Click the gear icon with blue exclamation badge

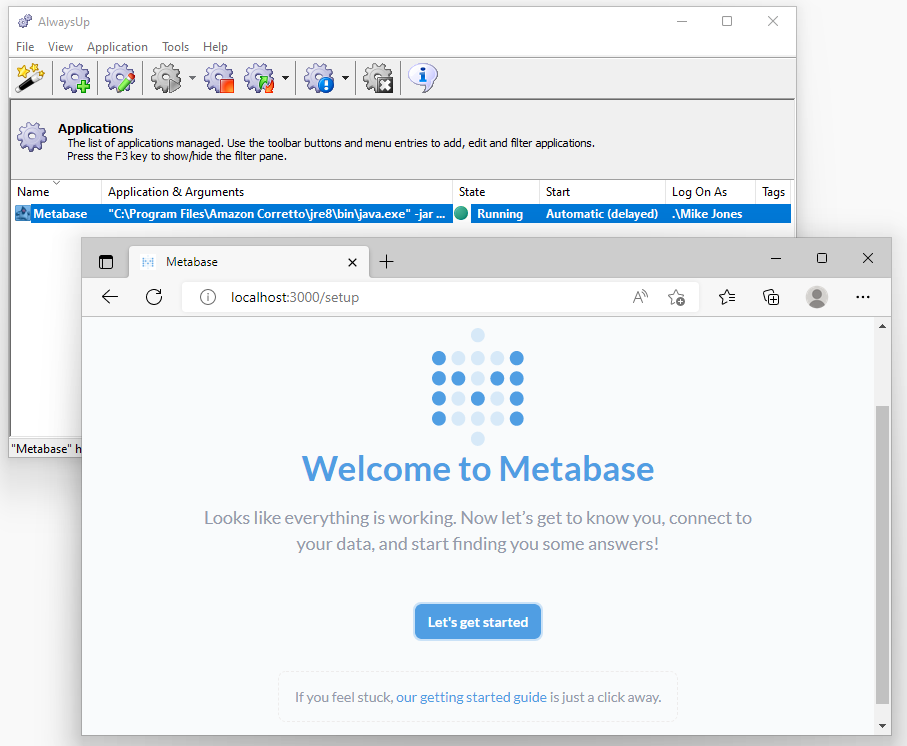pos(319,78)
